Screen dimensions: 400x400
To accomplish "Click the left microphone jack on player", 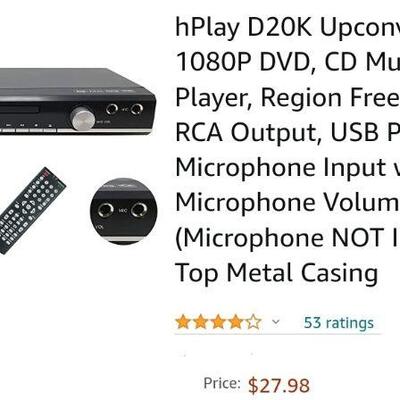I will 112,109.
